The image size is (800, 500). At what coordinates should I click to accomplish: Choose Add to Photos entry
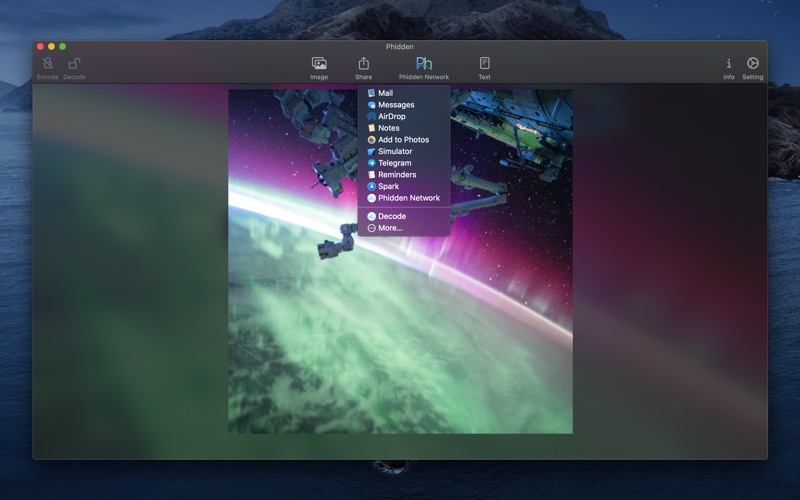point(404,139)
